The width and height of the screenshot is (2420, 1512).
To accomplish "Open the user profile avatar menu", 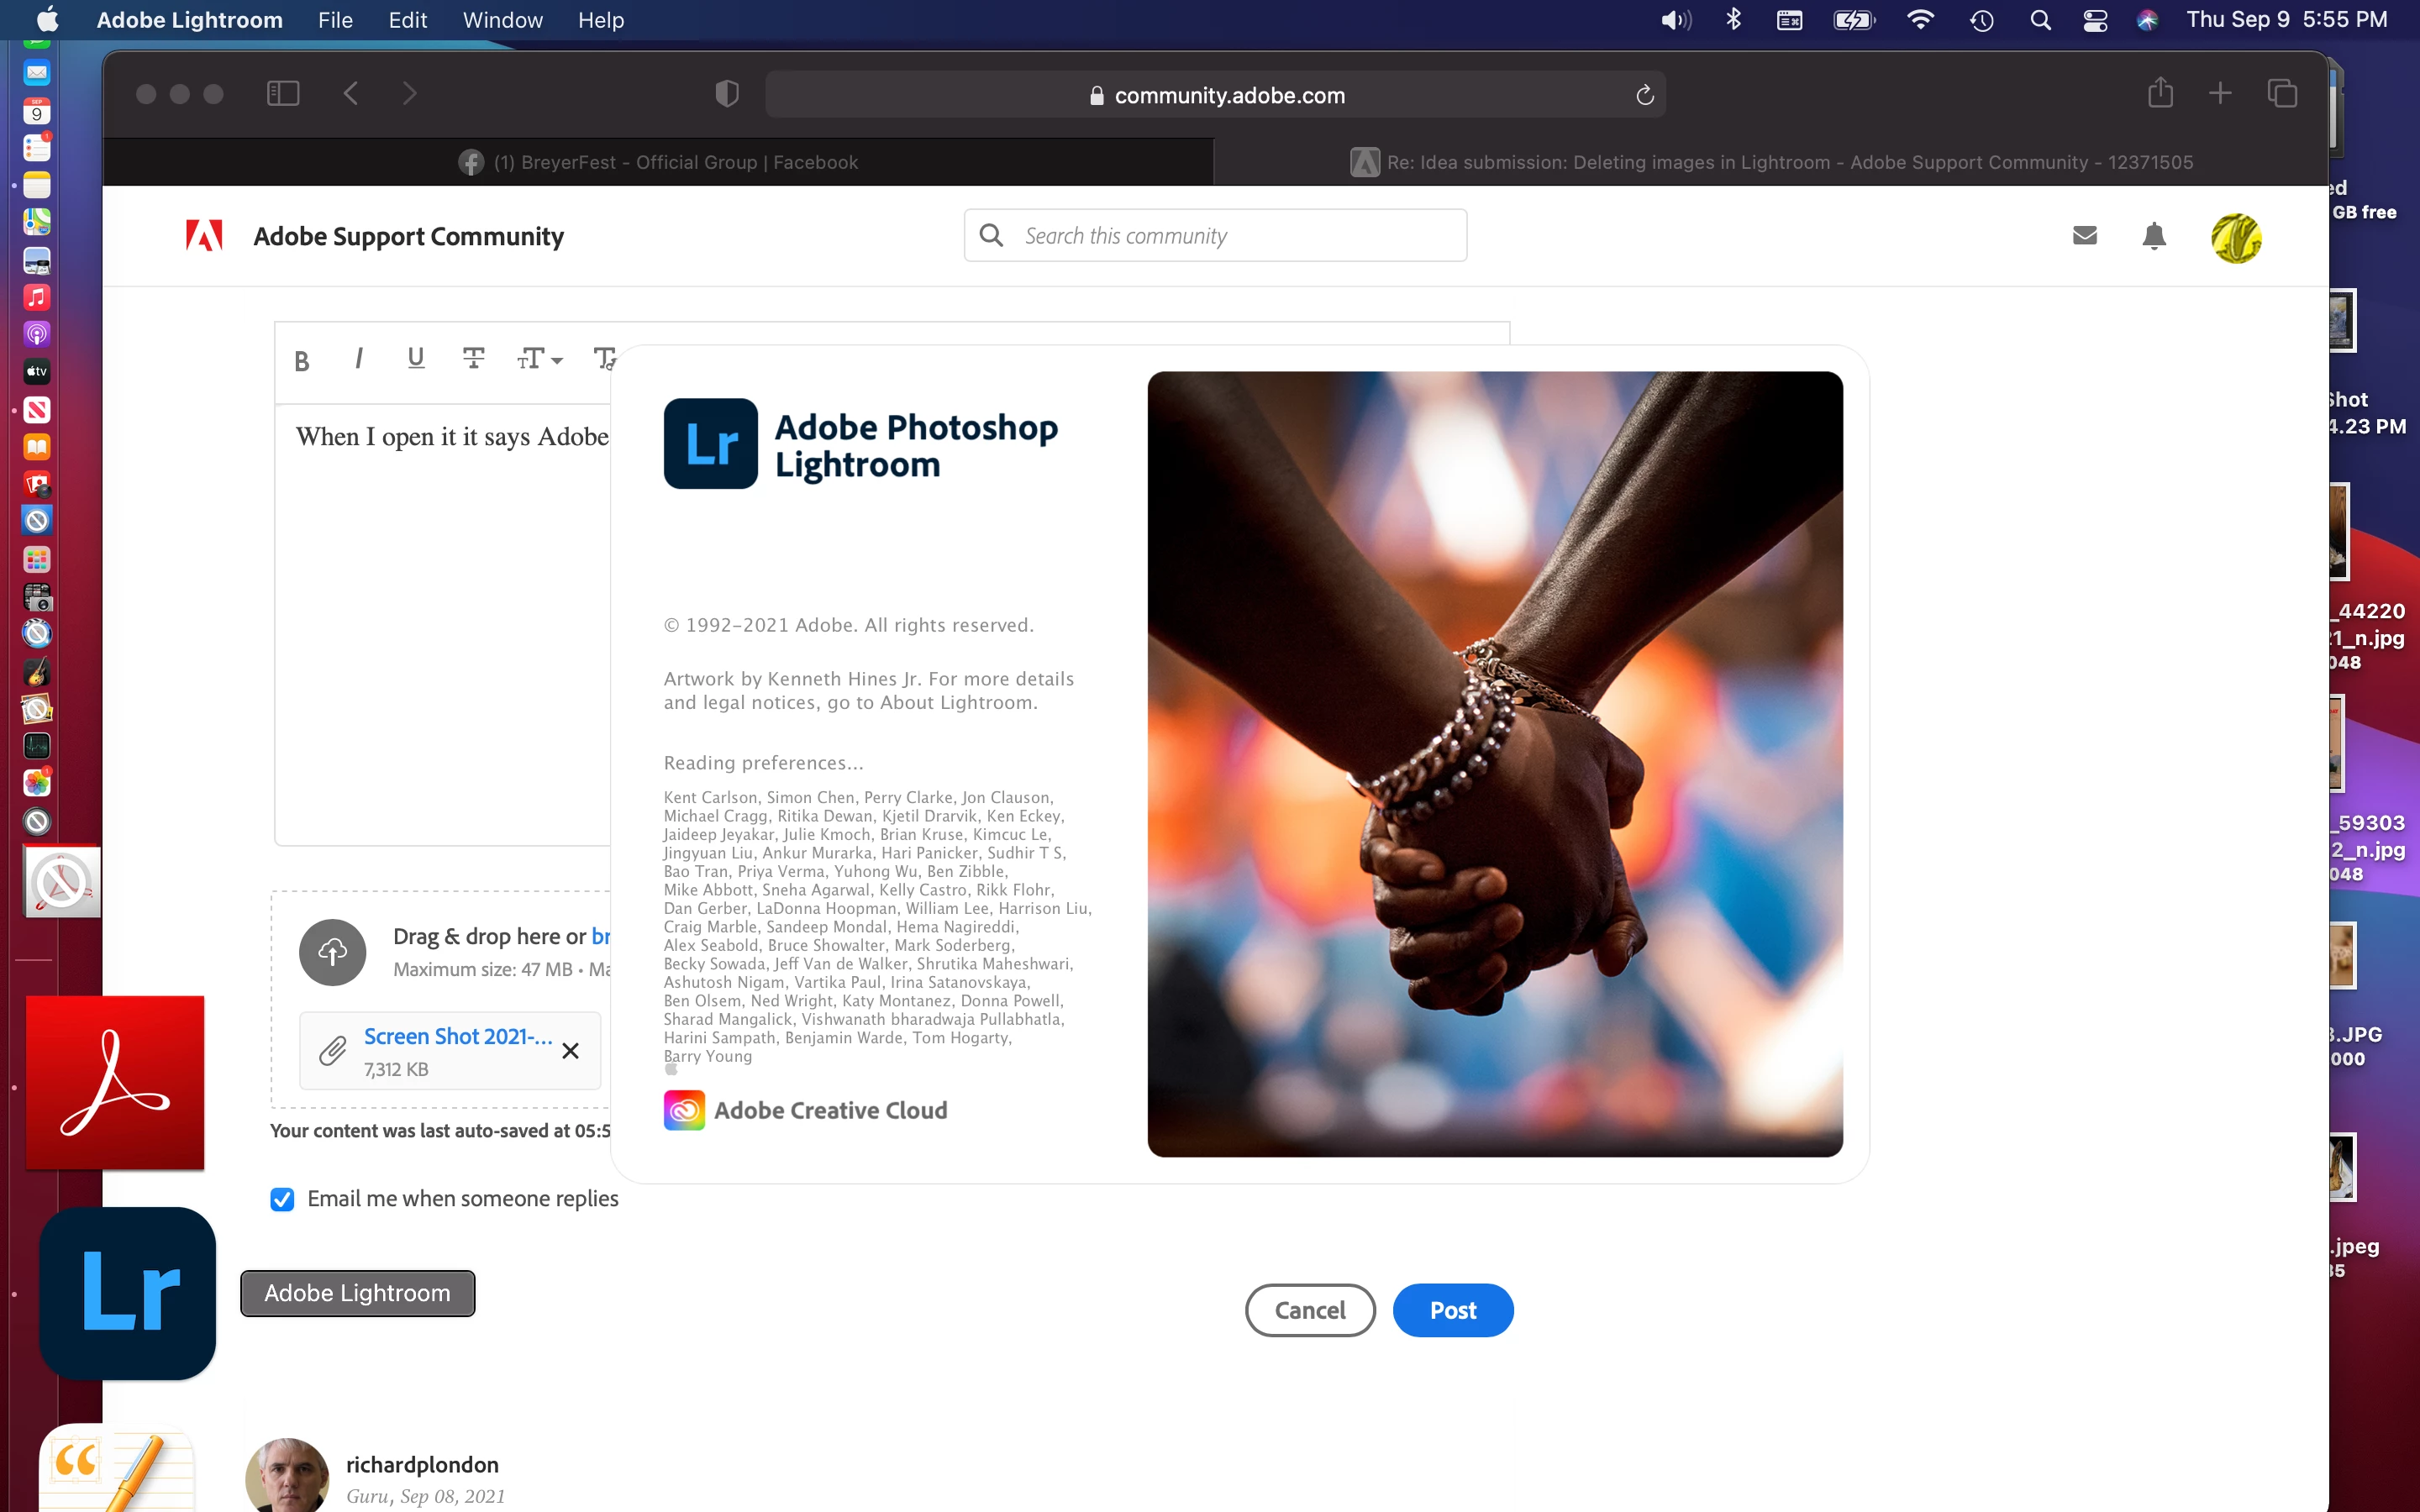I will [2236, 238].
